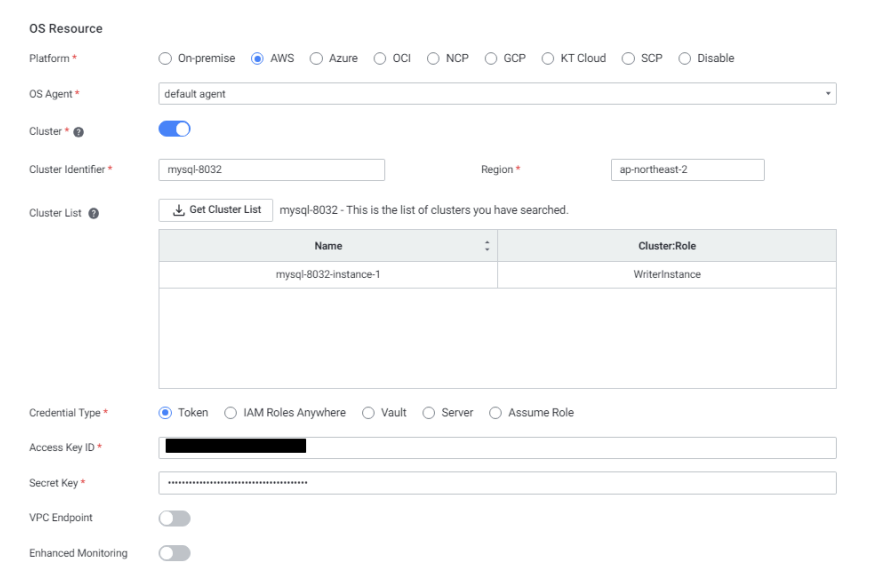Enable the VPC Endpoint toggle

click(x=174, y=518)
